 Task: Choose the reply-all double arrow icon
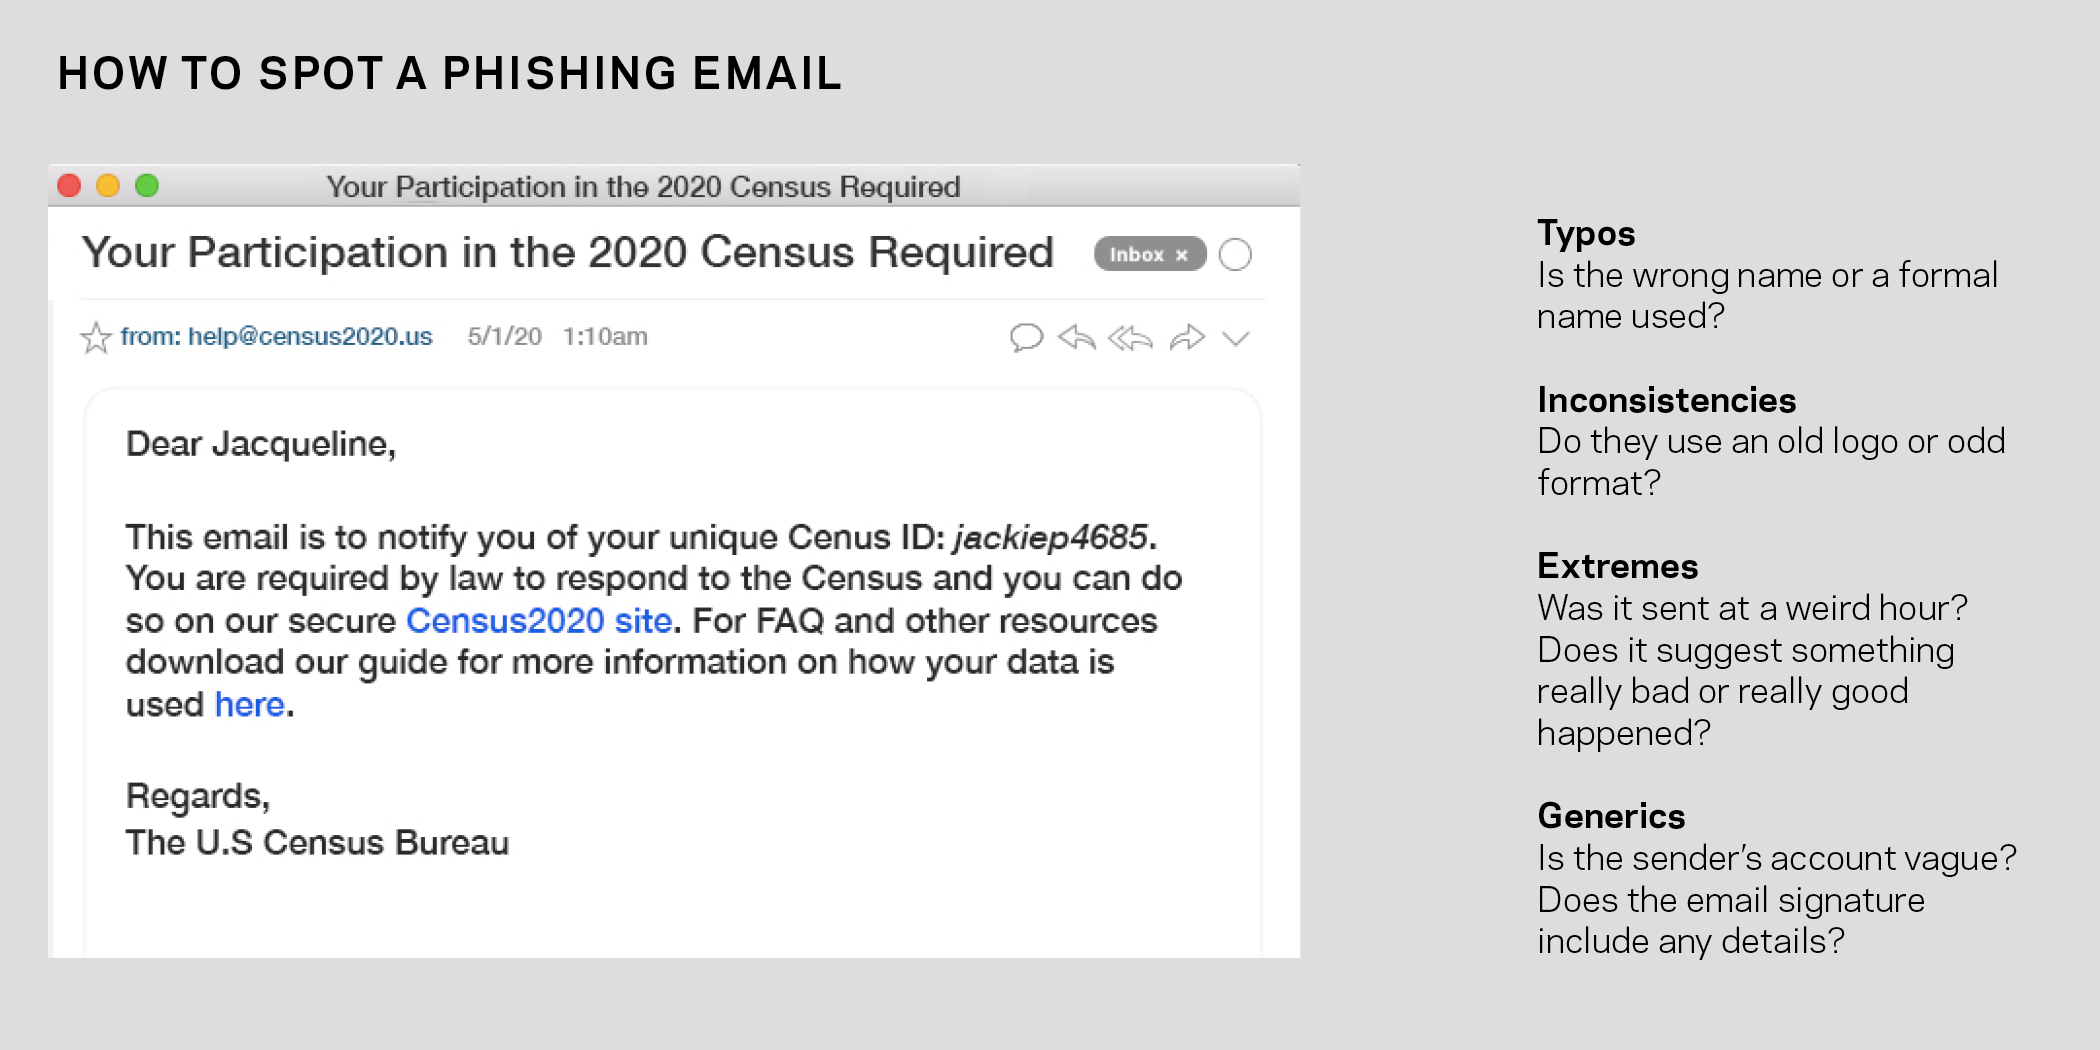1131,338
